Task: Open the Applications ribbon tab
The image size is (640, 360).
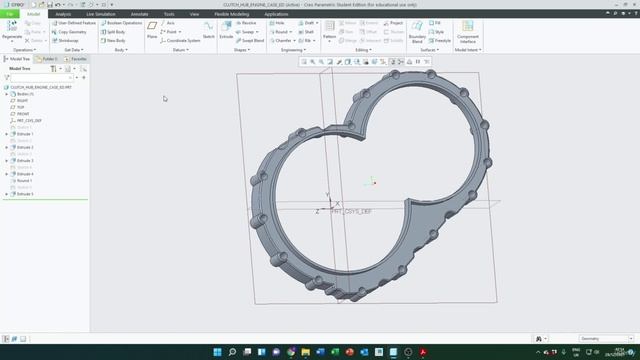Action: coord(276,14)
